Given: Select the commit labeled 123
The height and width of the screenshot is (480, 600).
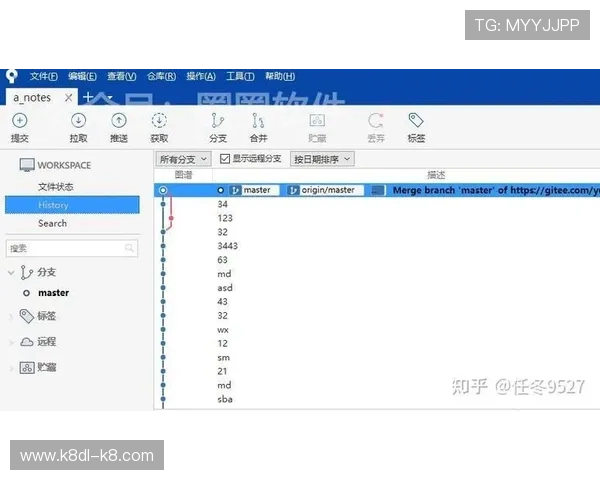Looking at the screenshot, I should 225,218.
